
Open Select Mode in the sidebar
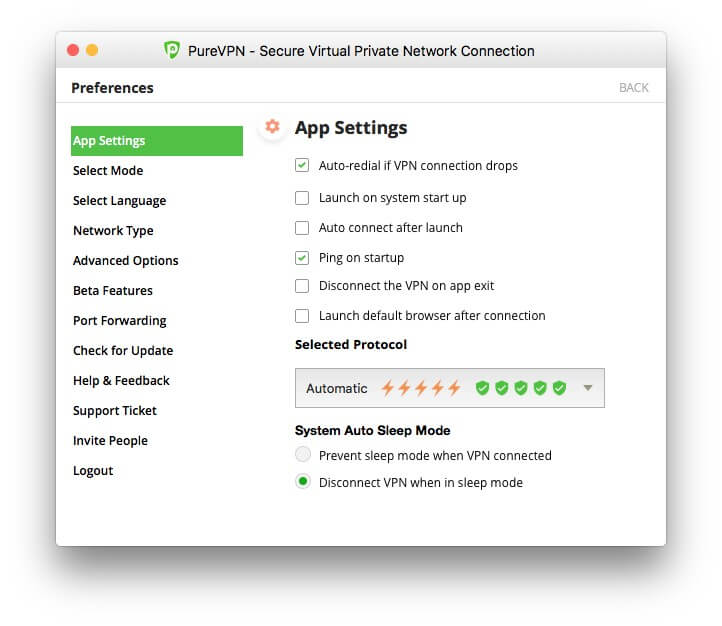pos(108,171)
